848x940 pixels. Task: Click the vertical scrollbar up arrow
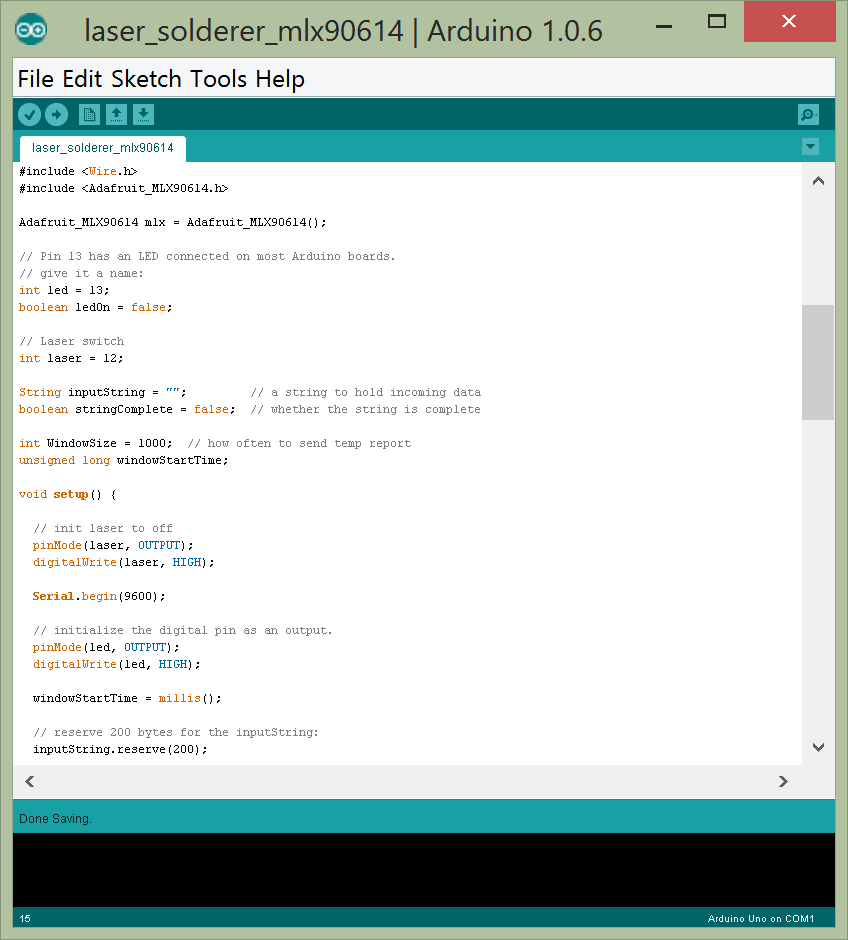pos(818,180)
